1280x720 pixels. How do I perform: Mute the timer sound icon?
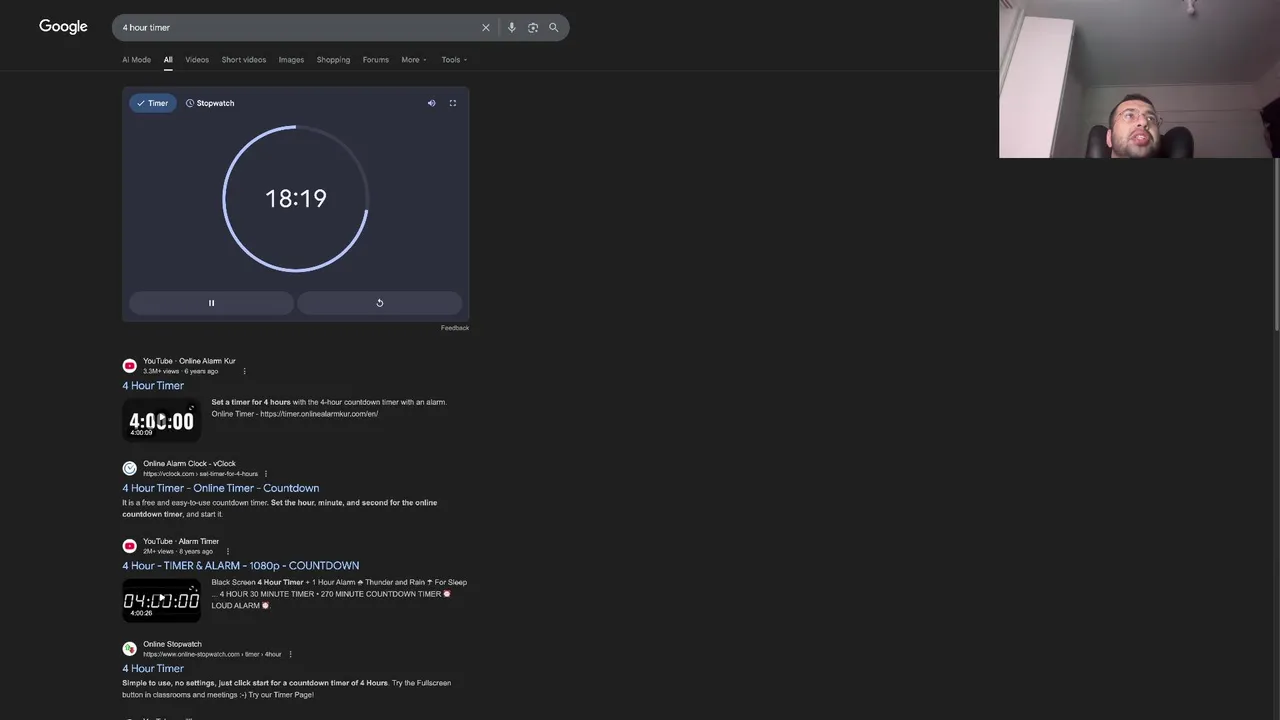click(432, 103)
